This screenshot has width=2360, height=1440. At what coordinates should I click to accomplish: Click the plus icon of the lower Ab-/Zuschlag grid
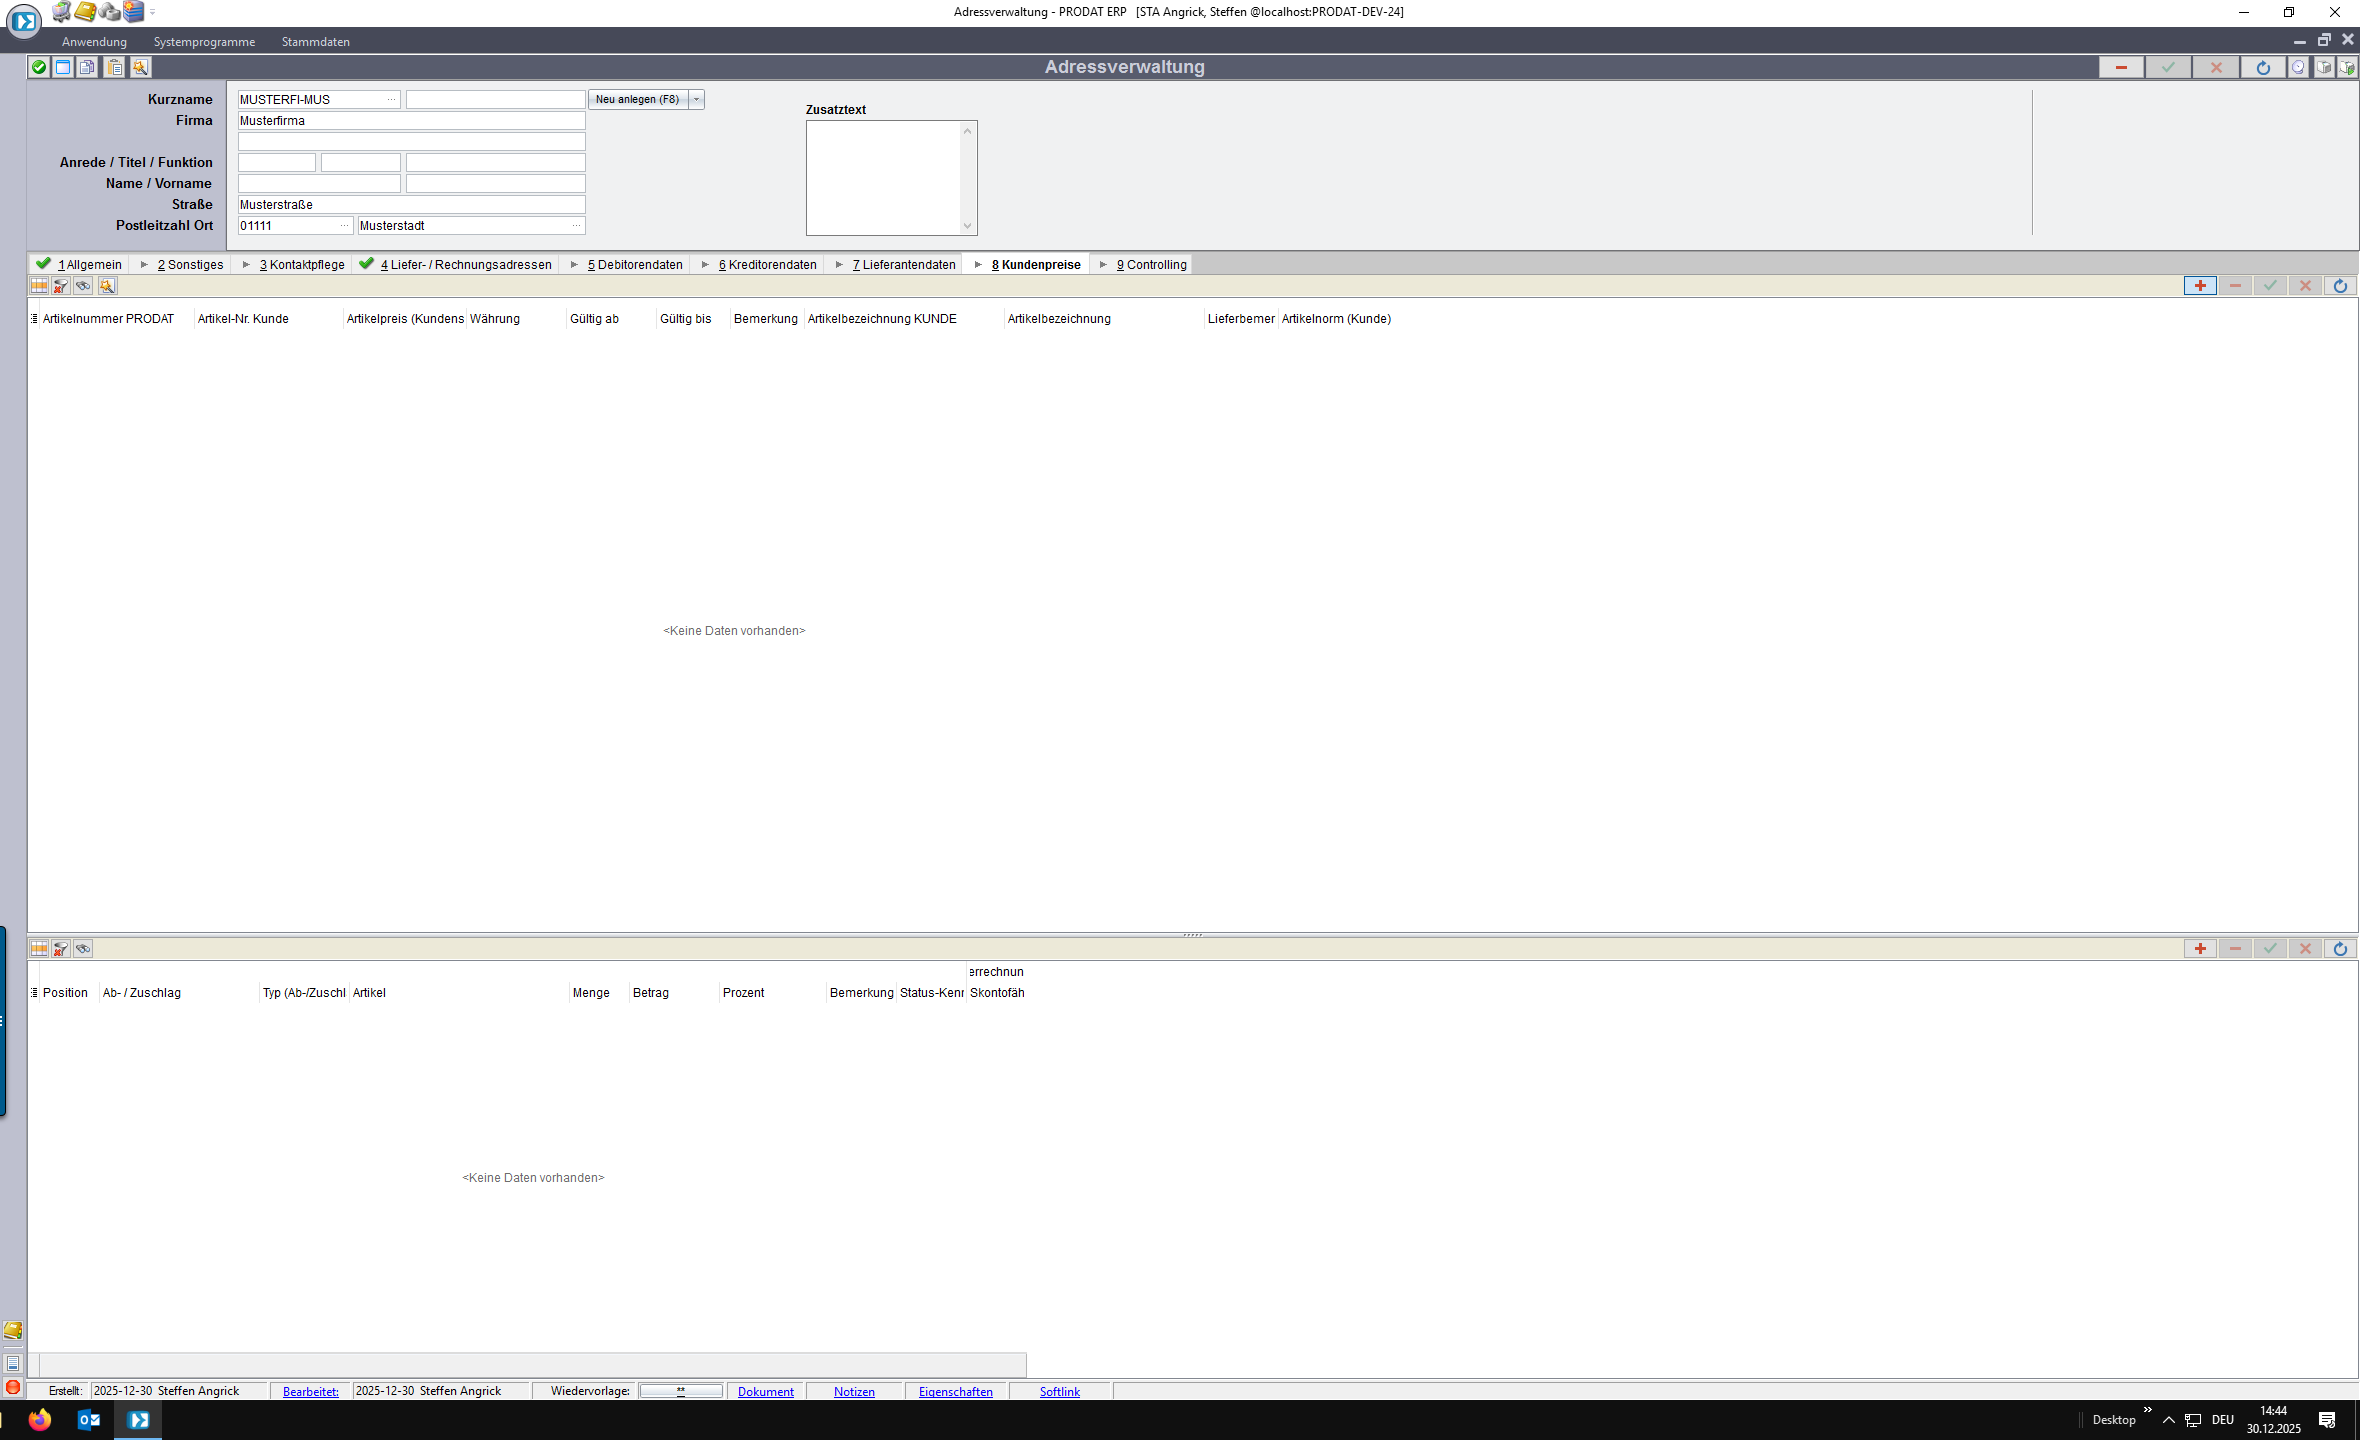click(x=2200, y=949)
